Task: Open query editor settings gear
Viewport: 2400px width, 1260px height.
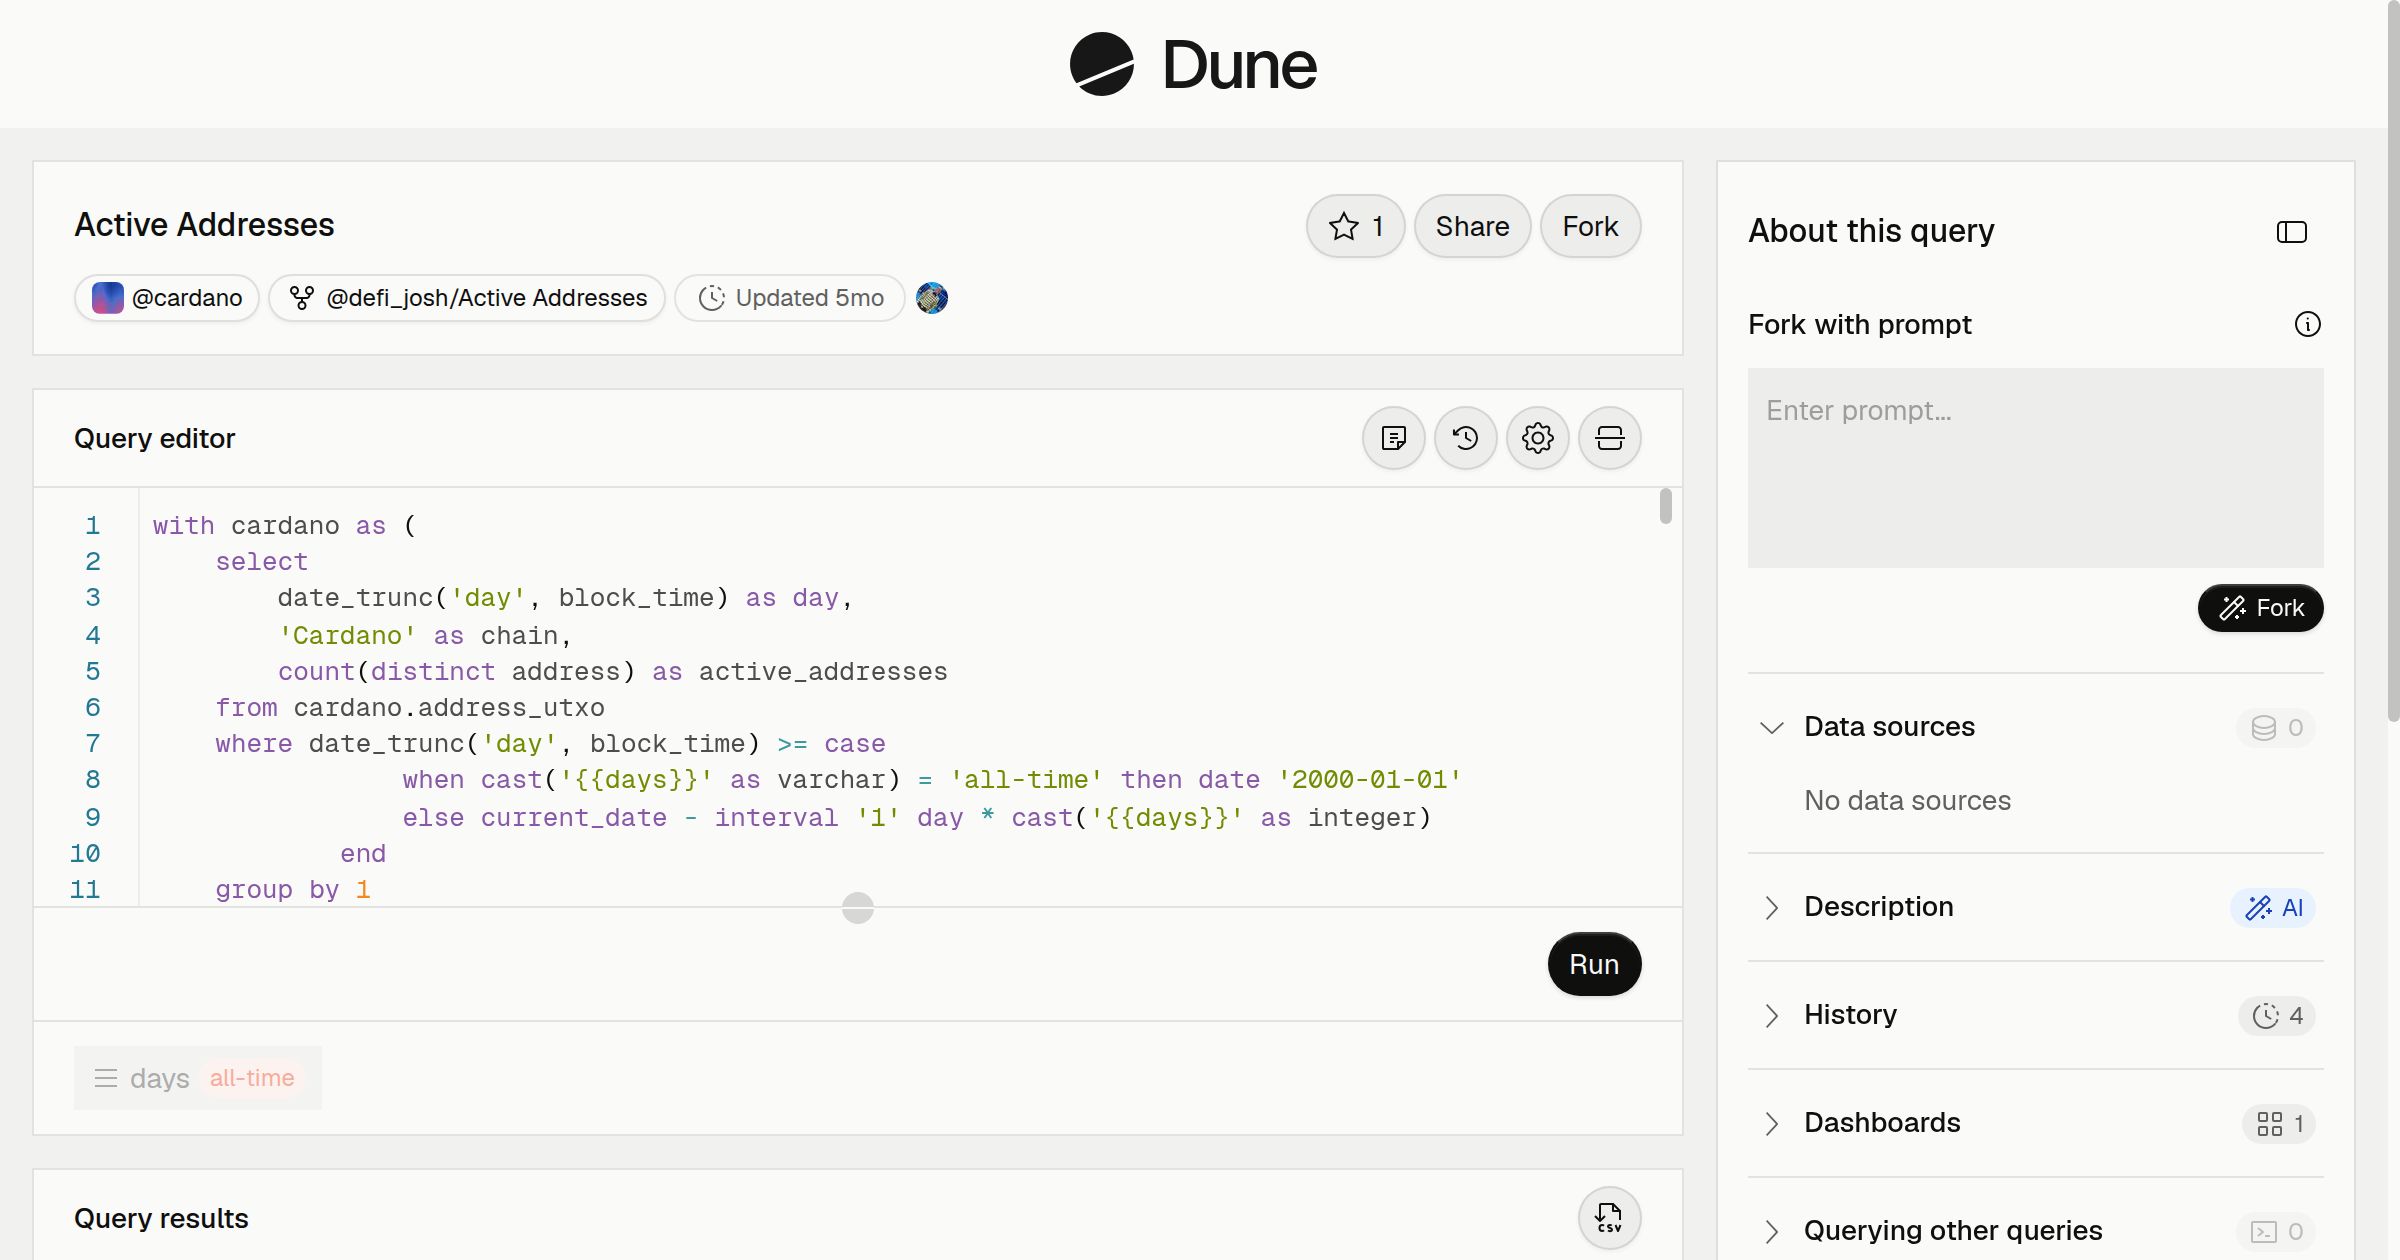Action: pyautogui.click(x=1537, y=438)
